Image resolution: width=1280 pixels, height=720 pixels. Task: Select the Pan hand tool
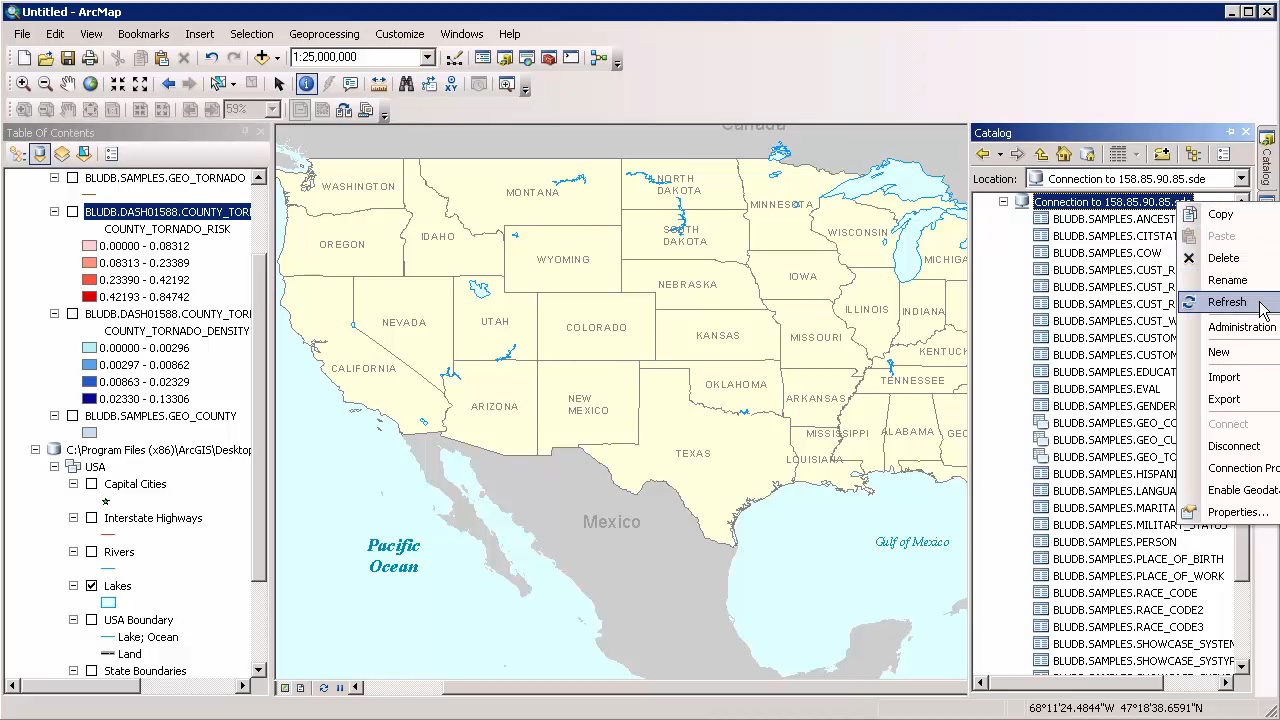click(x=67, y=84)
